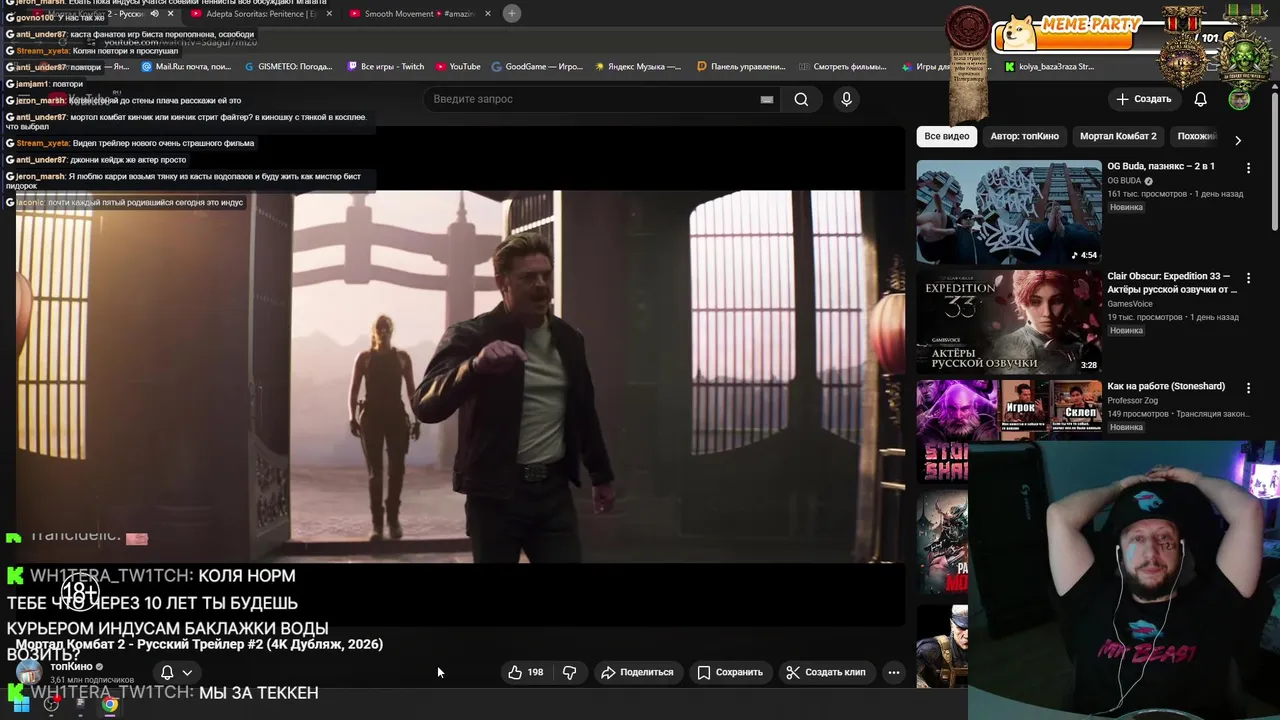1280x720 pixels.
Task: Open options menu for OG Buda video
Action: [x=1248, y=167]
